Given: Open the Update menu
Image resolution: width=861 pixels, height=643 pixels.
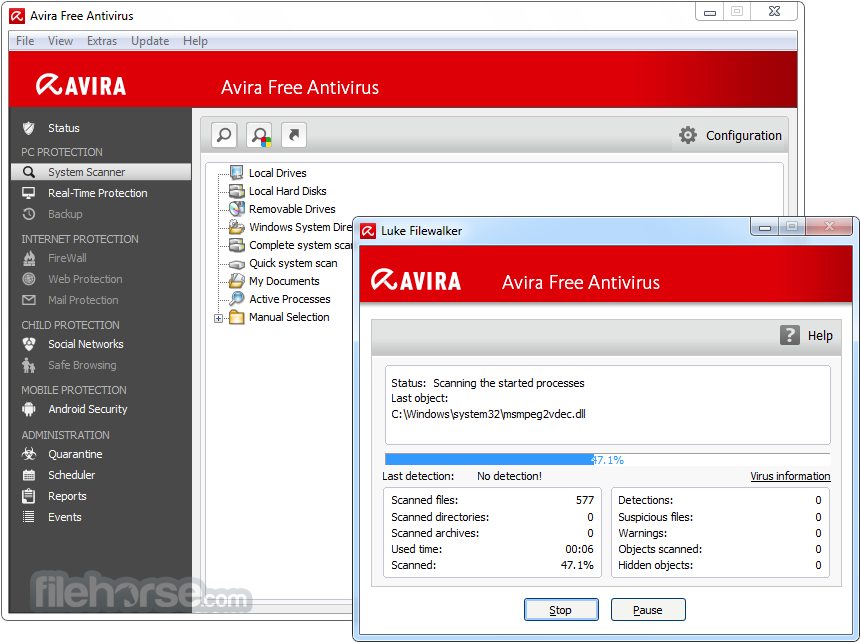Looking at the screenshot, I should pyautogui.click(x=150, y=41).
